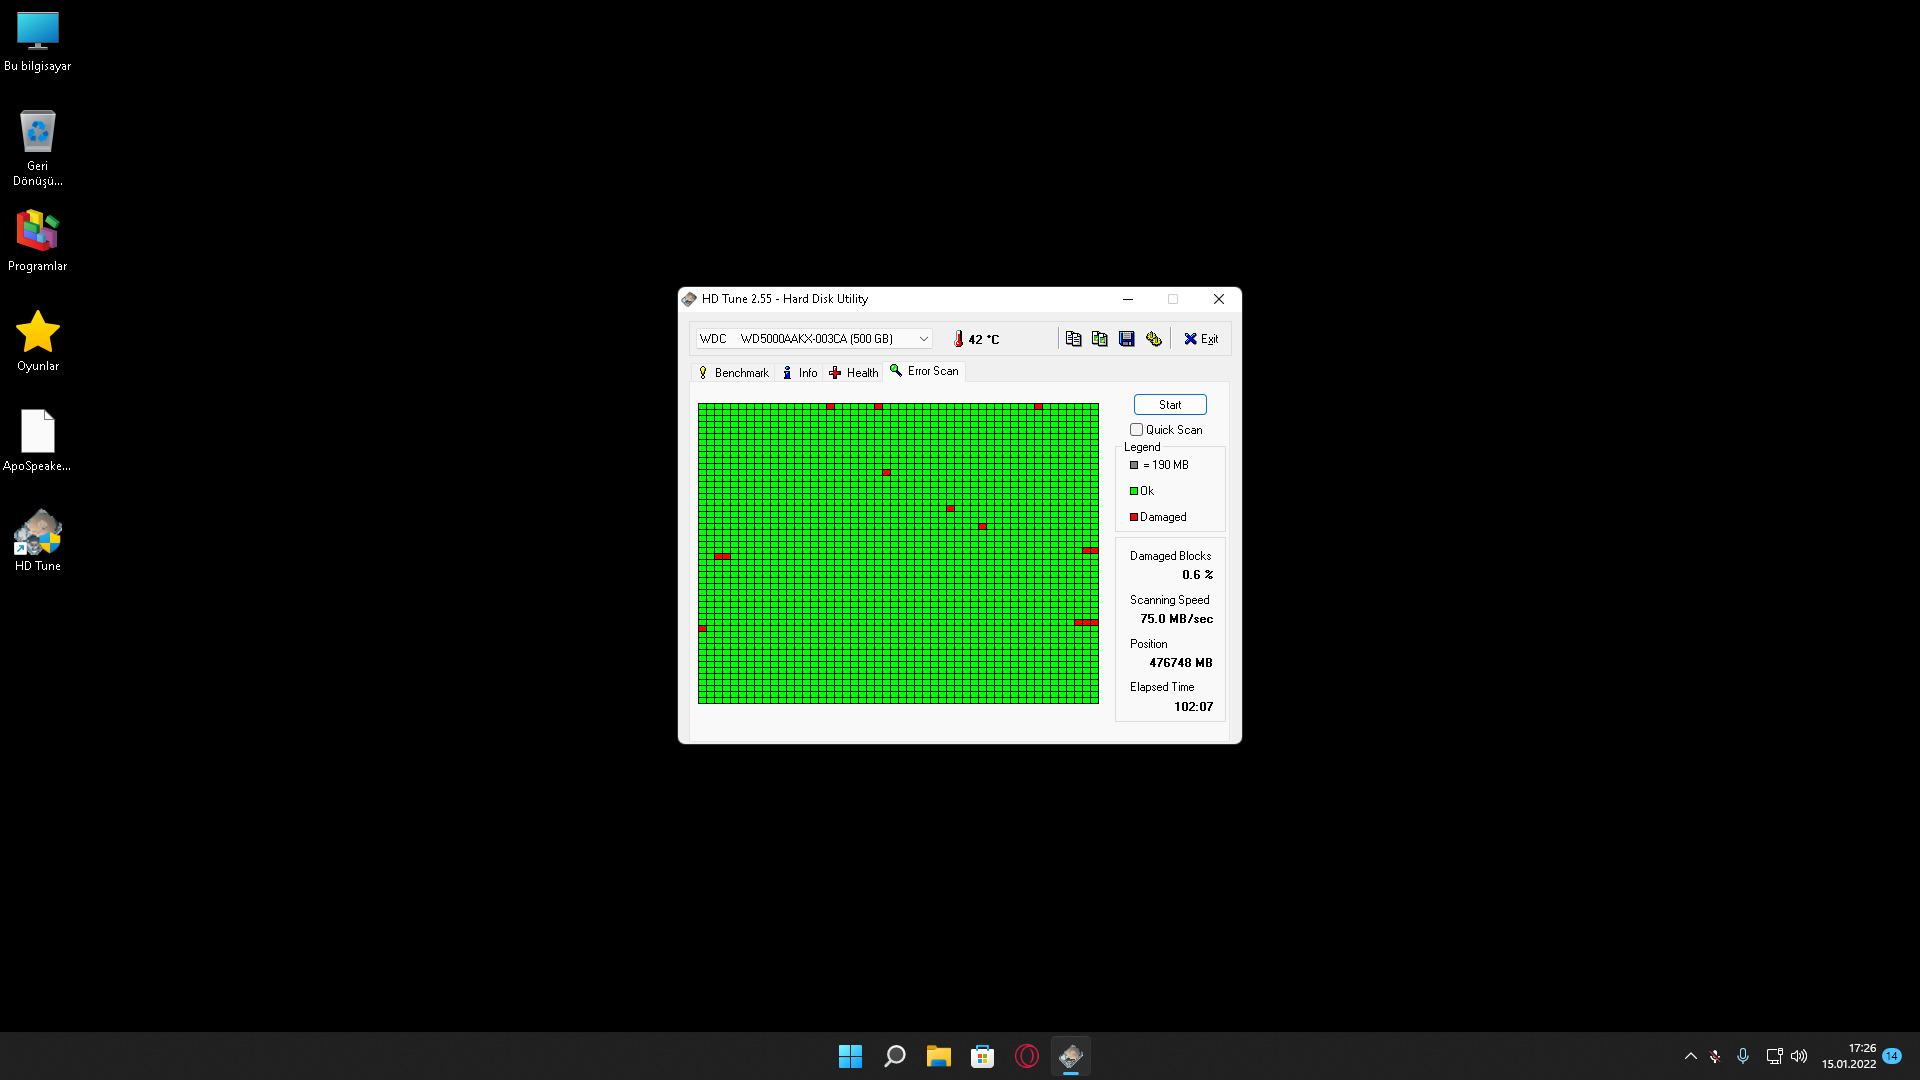Click the Opera browser taskbar icon
The image size is (1920, 1080).
point(1027,1056)
